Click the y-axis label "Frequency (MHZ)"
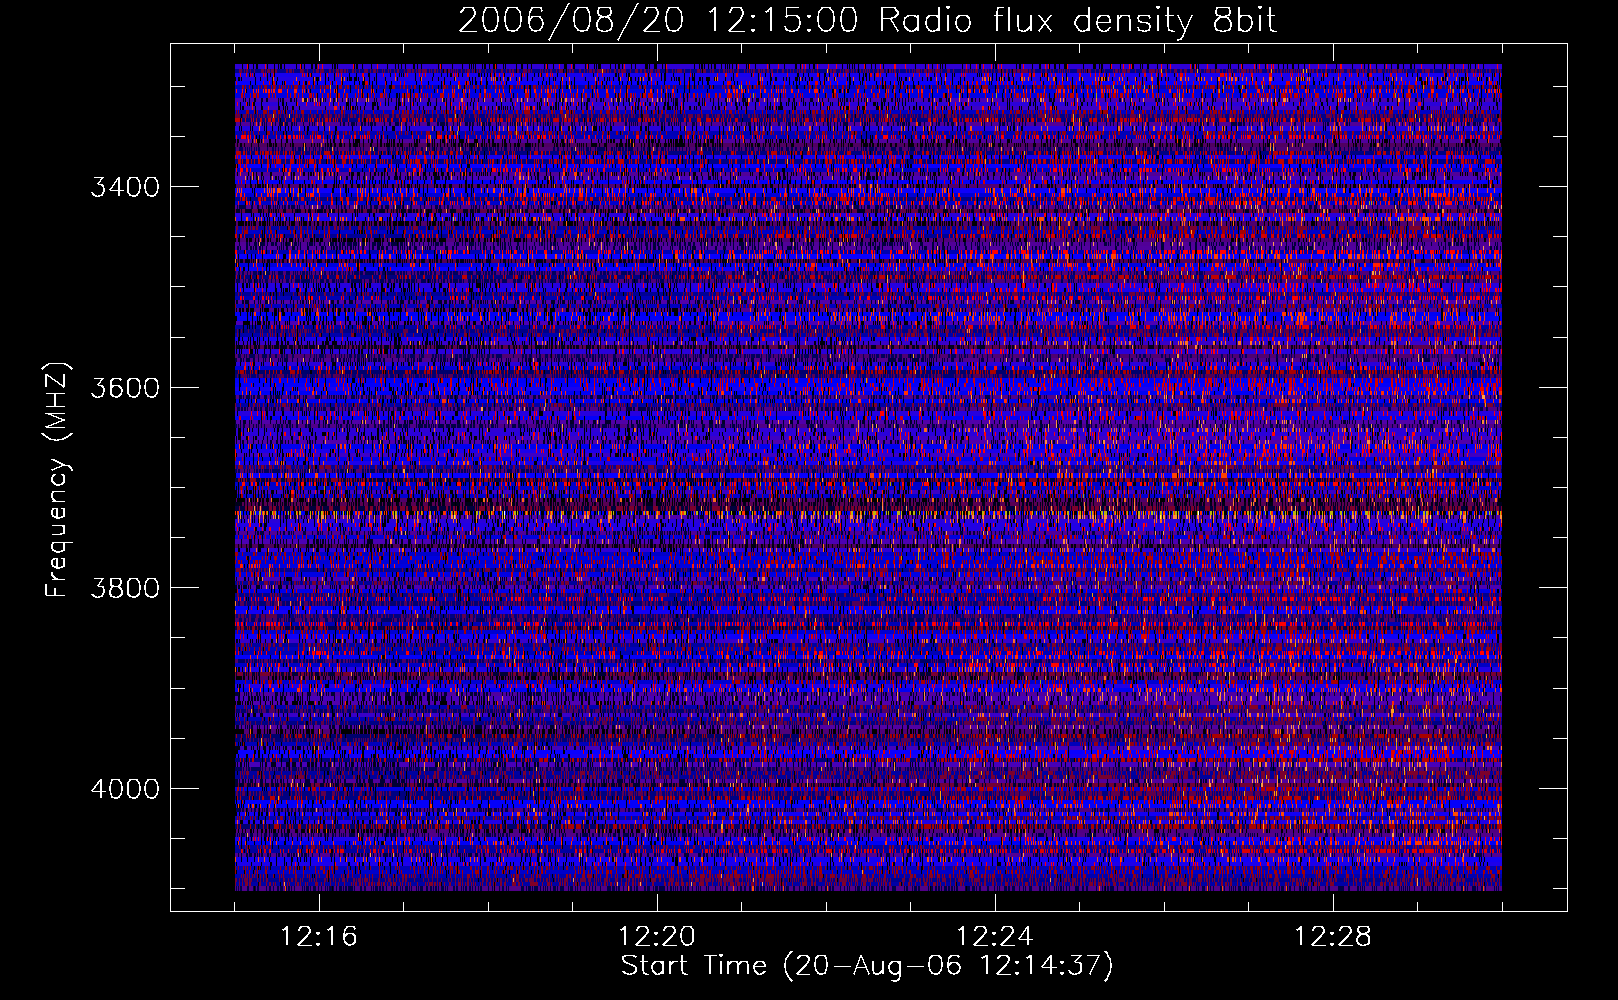This screenshot has height=1000, width=1618. click(58, 481)
